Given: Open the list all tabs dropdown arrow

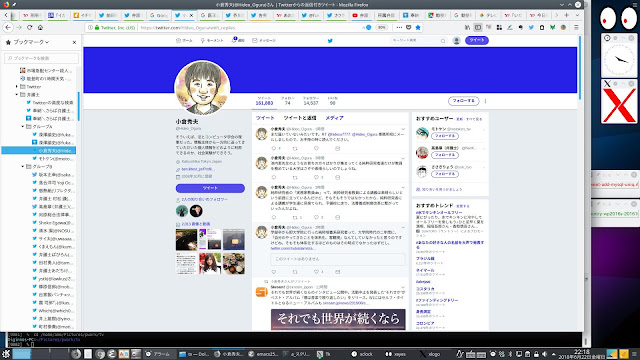Looking at the screenshot, I should tap(577, 15).
